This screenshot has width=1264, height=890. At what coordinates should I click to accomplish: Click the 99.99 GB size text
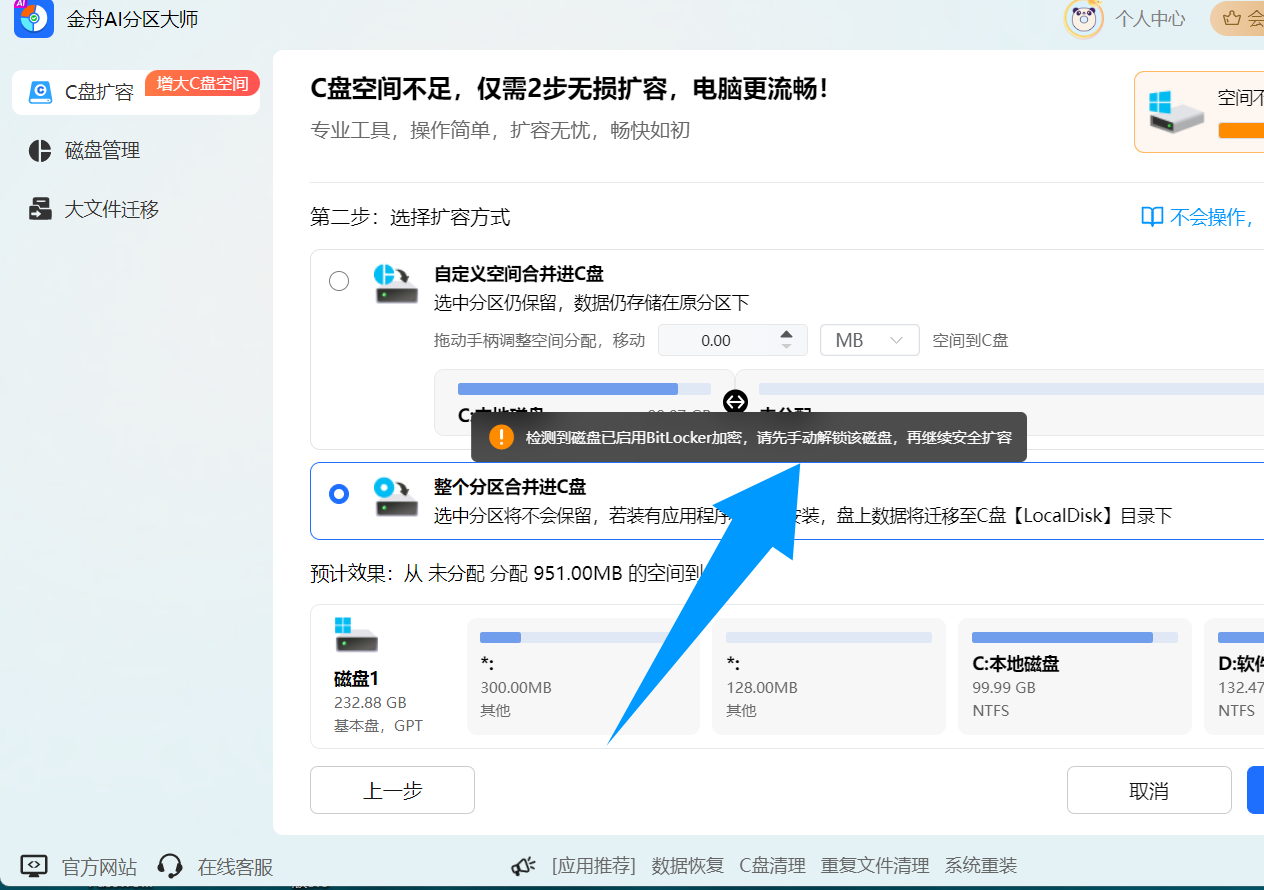click(1004, 687)
